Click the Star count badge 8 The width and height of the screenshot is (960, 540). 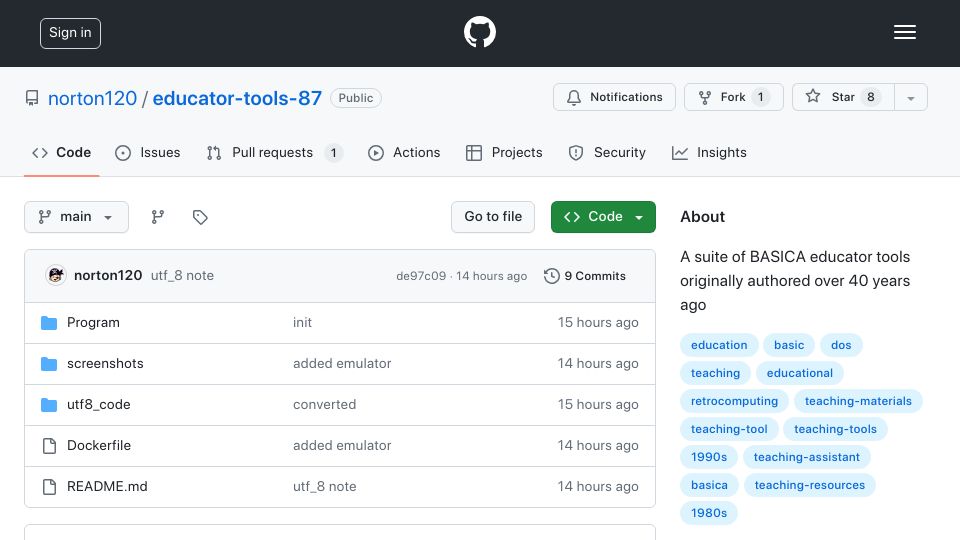click(x=871, y=97)
